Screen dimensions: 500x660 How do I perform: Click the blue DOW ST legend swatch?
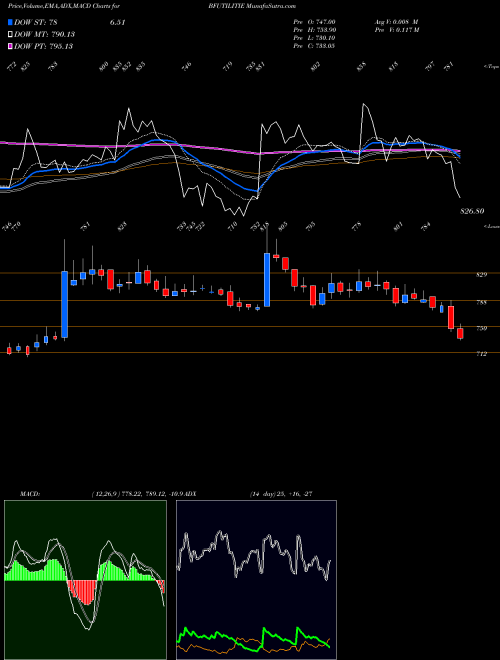pos(10,23)
